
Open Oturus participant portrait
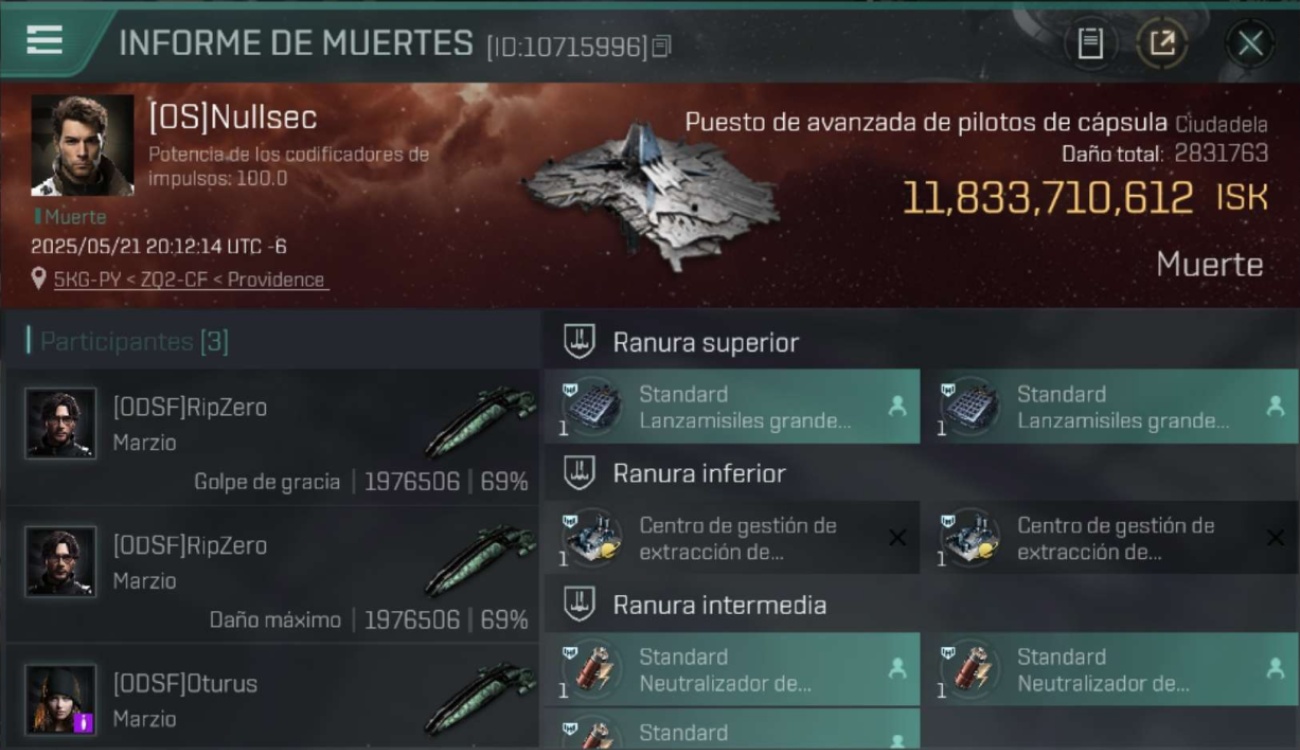tap(61, 699)
